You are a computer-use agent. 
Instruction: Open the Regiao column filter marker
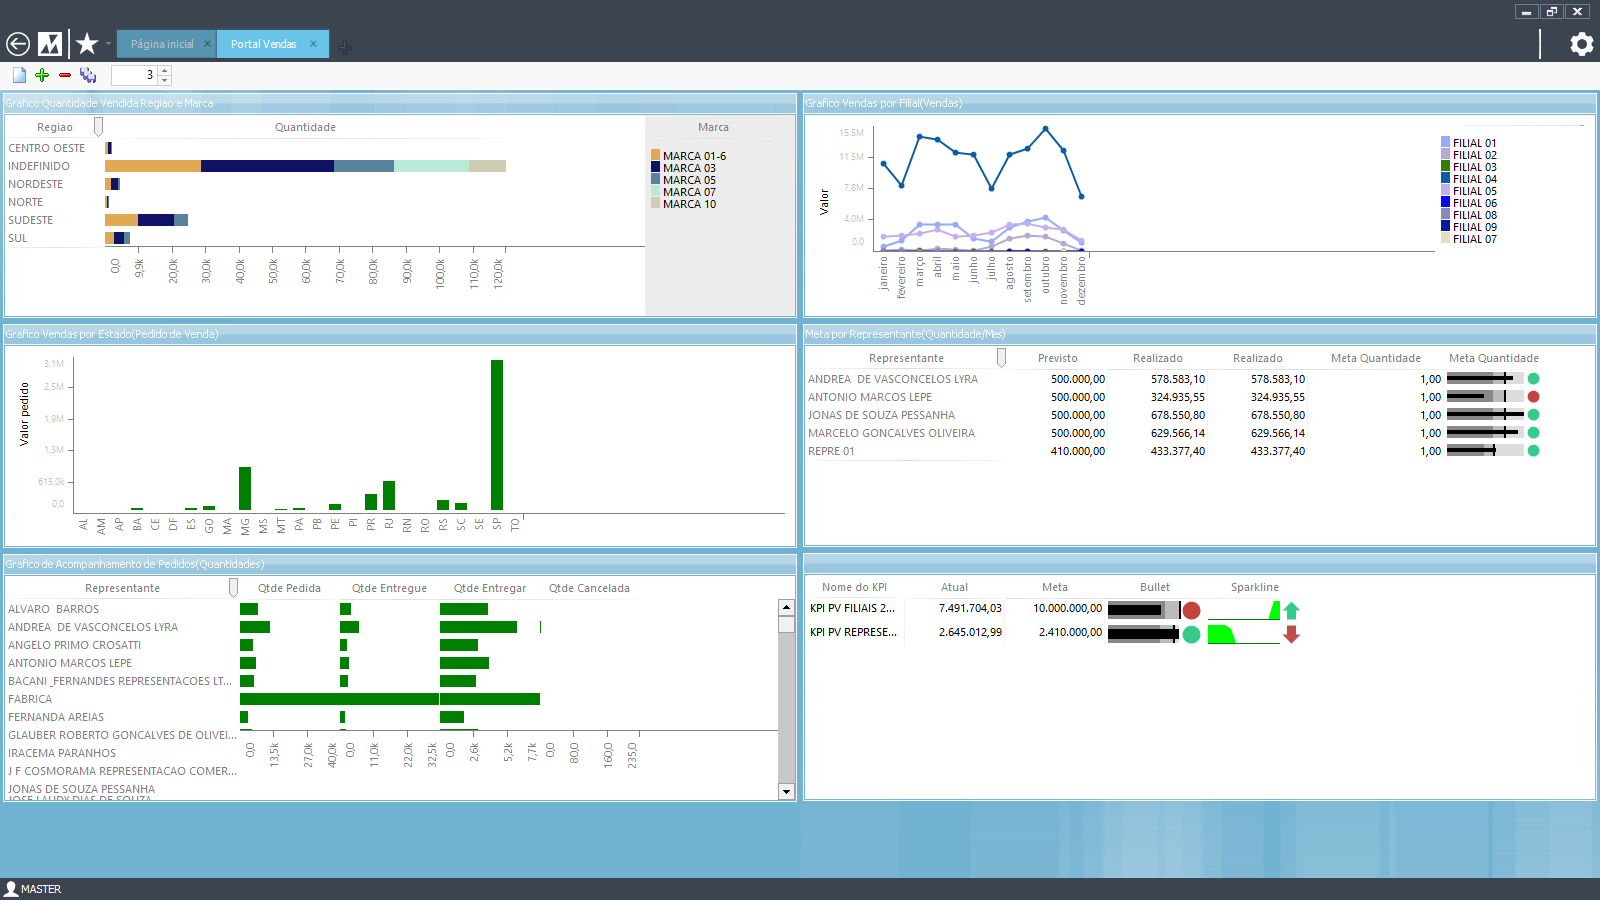pyautogui.click(x=98, y=127)
